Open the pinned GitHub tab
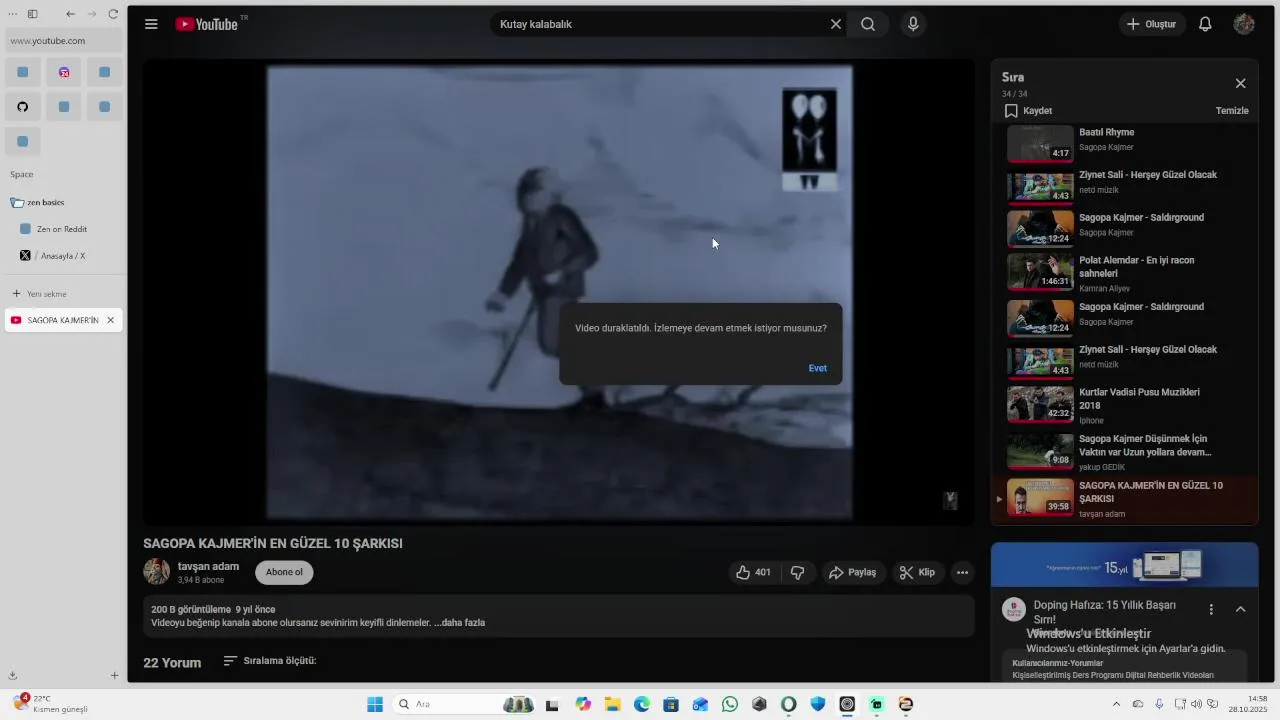The image size is (1280, 720). [x=23, y=107]
